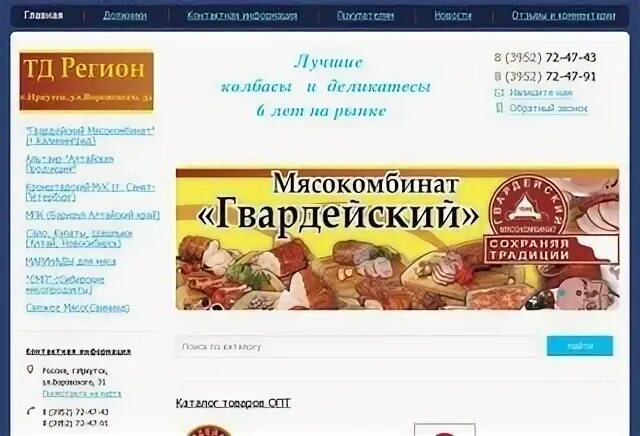This screenshot has height=436, width=640.
Task: Open МАРИНАДЫ для мяса category link
Action: pos(71,262)
